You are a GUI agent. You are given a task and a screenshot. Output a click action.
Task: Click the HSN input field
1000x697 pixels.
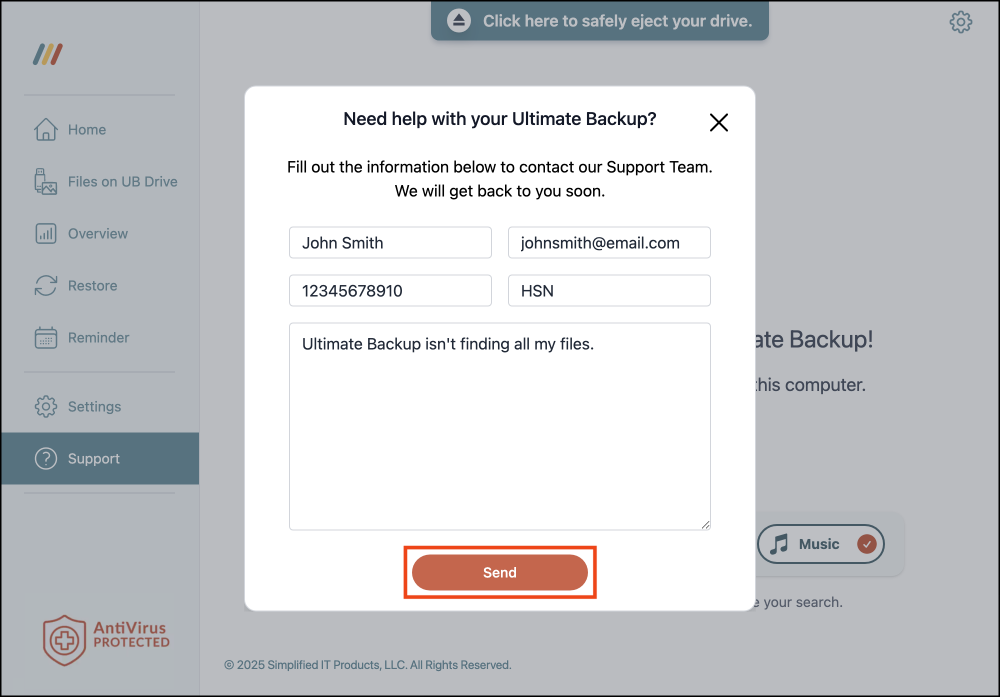point(609,291)
